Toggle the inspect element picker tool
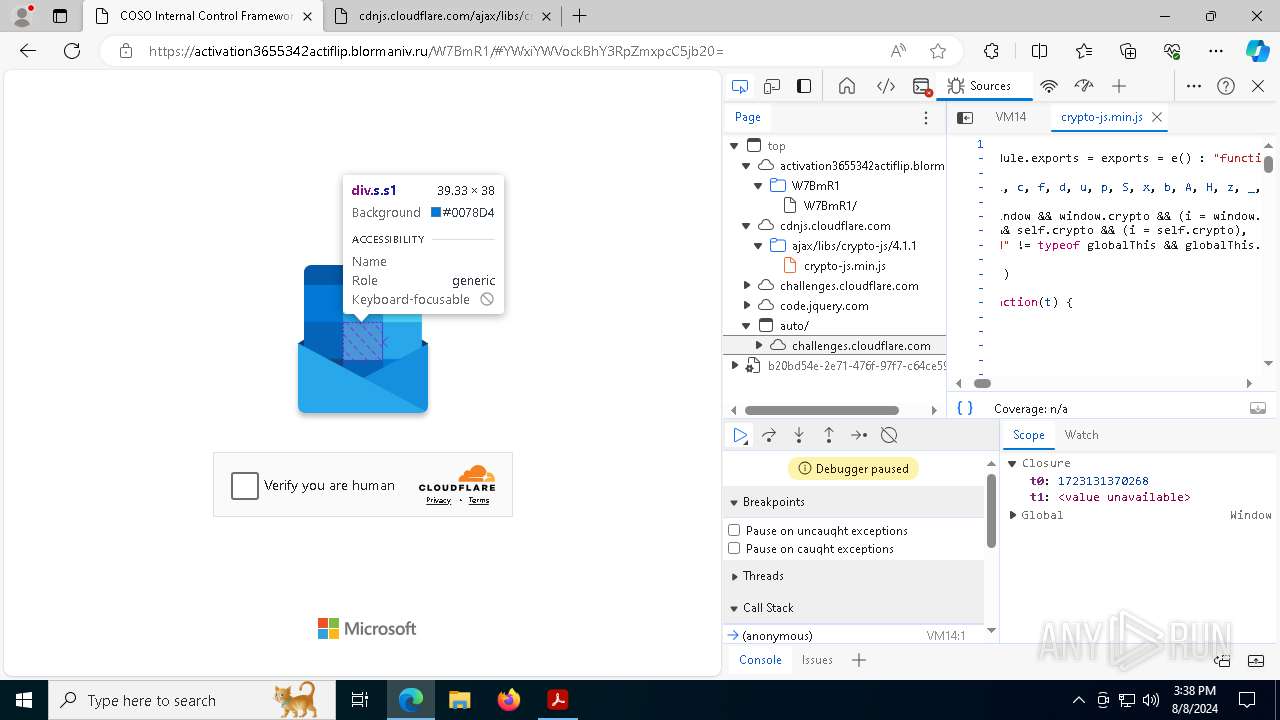The height and width of the screenshot is (720, 1280). point(740,86)
